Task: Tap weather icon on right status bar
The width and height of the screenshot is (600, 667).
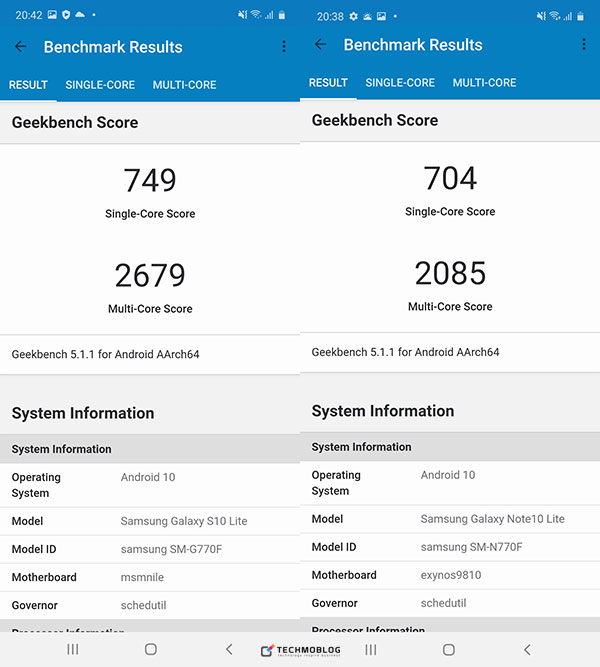Action: [x=367, y=16]
